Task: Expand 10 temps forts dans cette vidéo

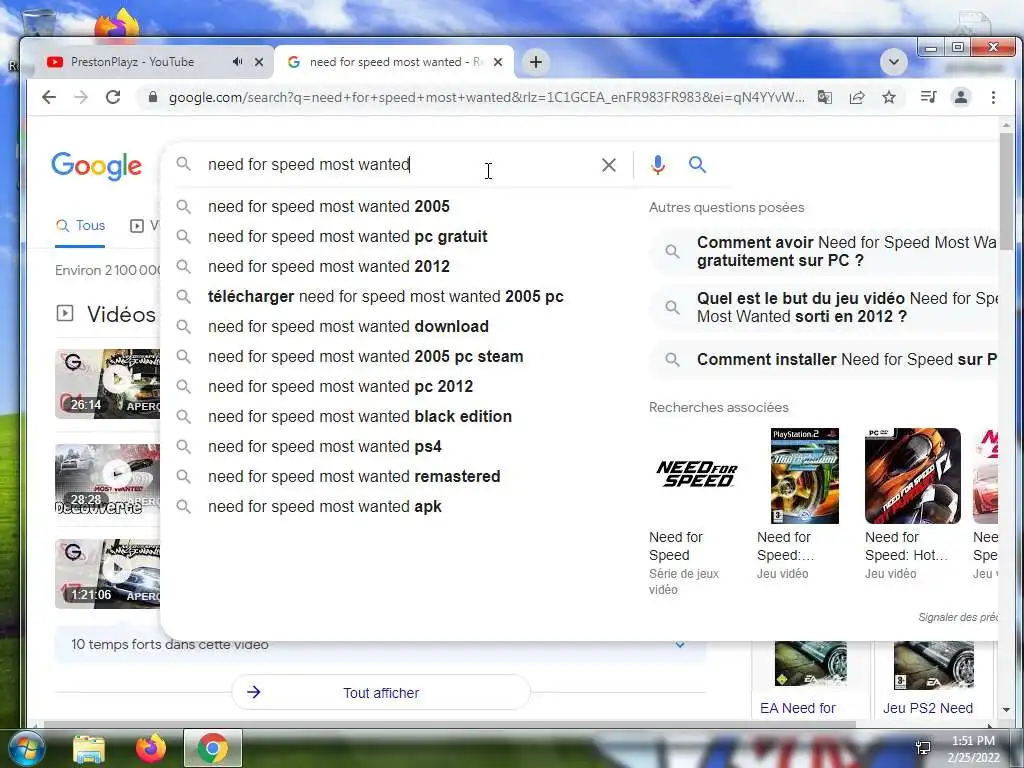Action: [380, 645]
